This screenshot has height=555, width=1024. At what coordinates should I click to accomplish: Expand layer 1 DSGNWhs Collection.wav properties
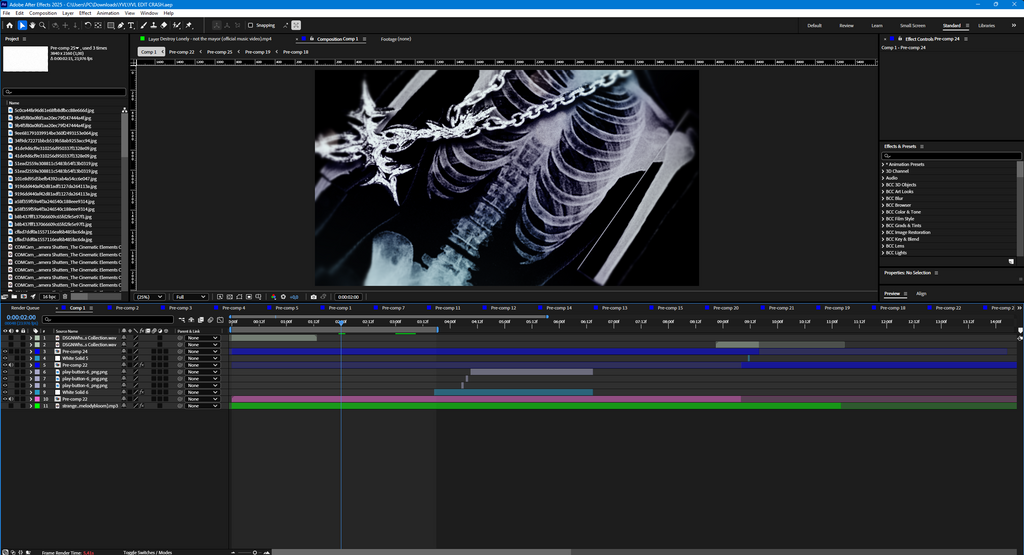[31, 338]
